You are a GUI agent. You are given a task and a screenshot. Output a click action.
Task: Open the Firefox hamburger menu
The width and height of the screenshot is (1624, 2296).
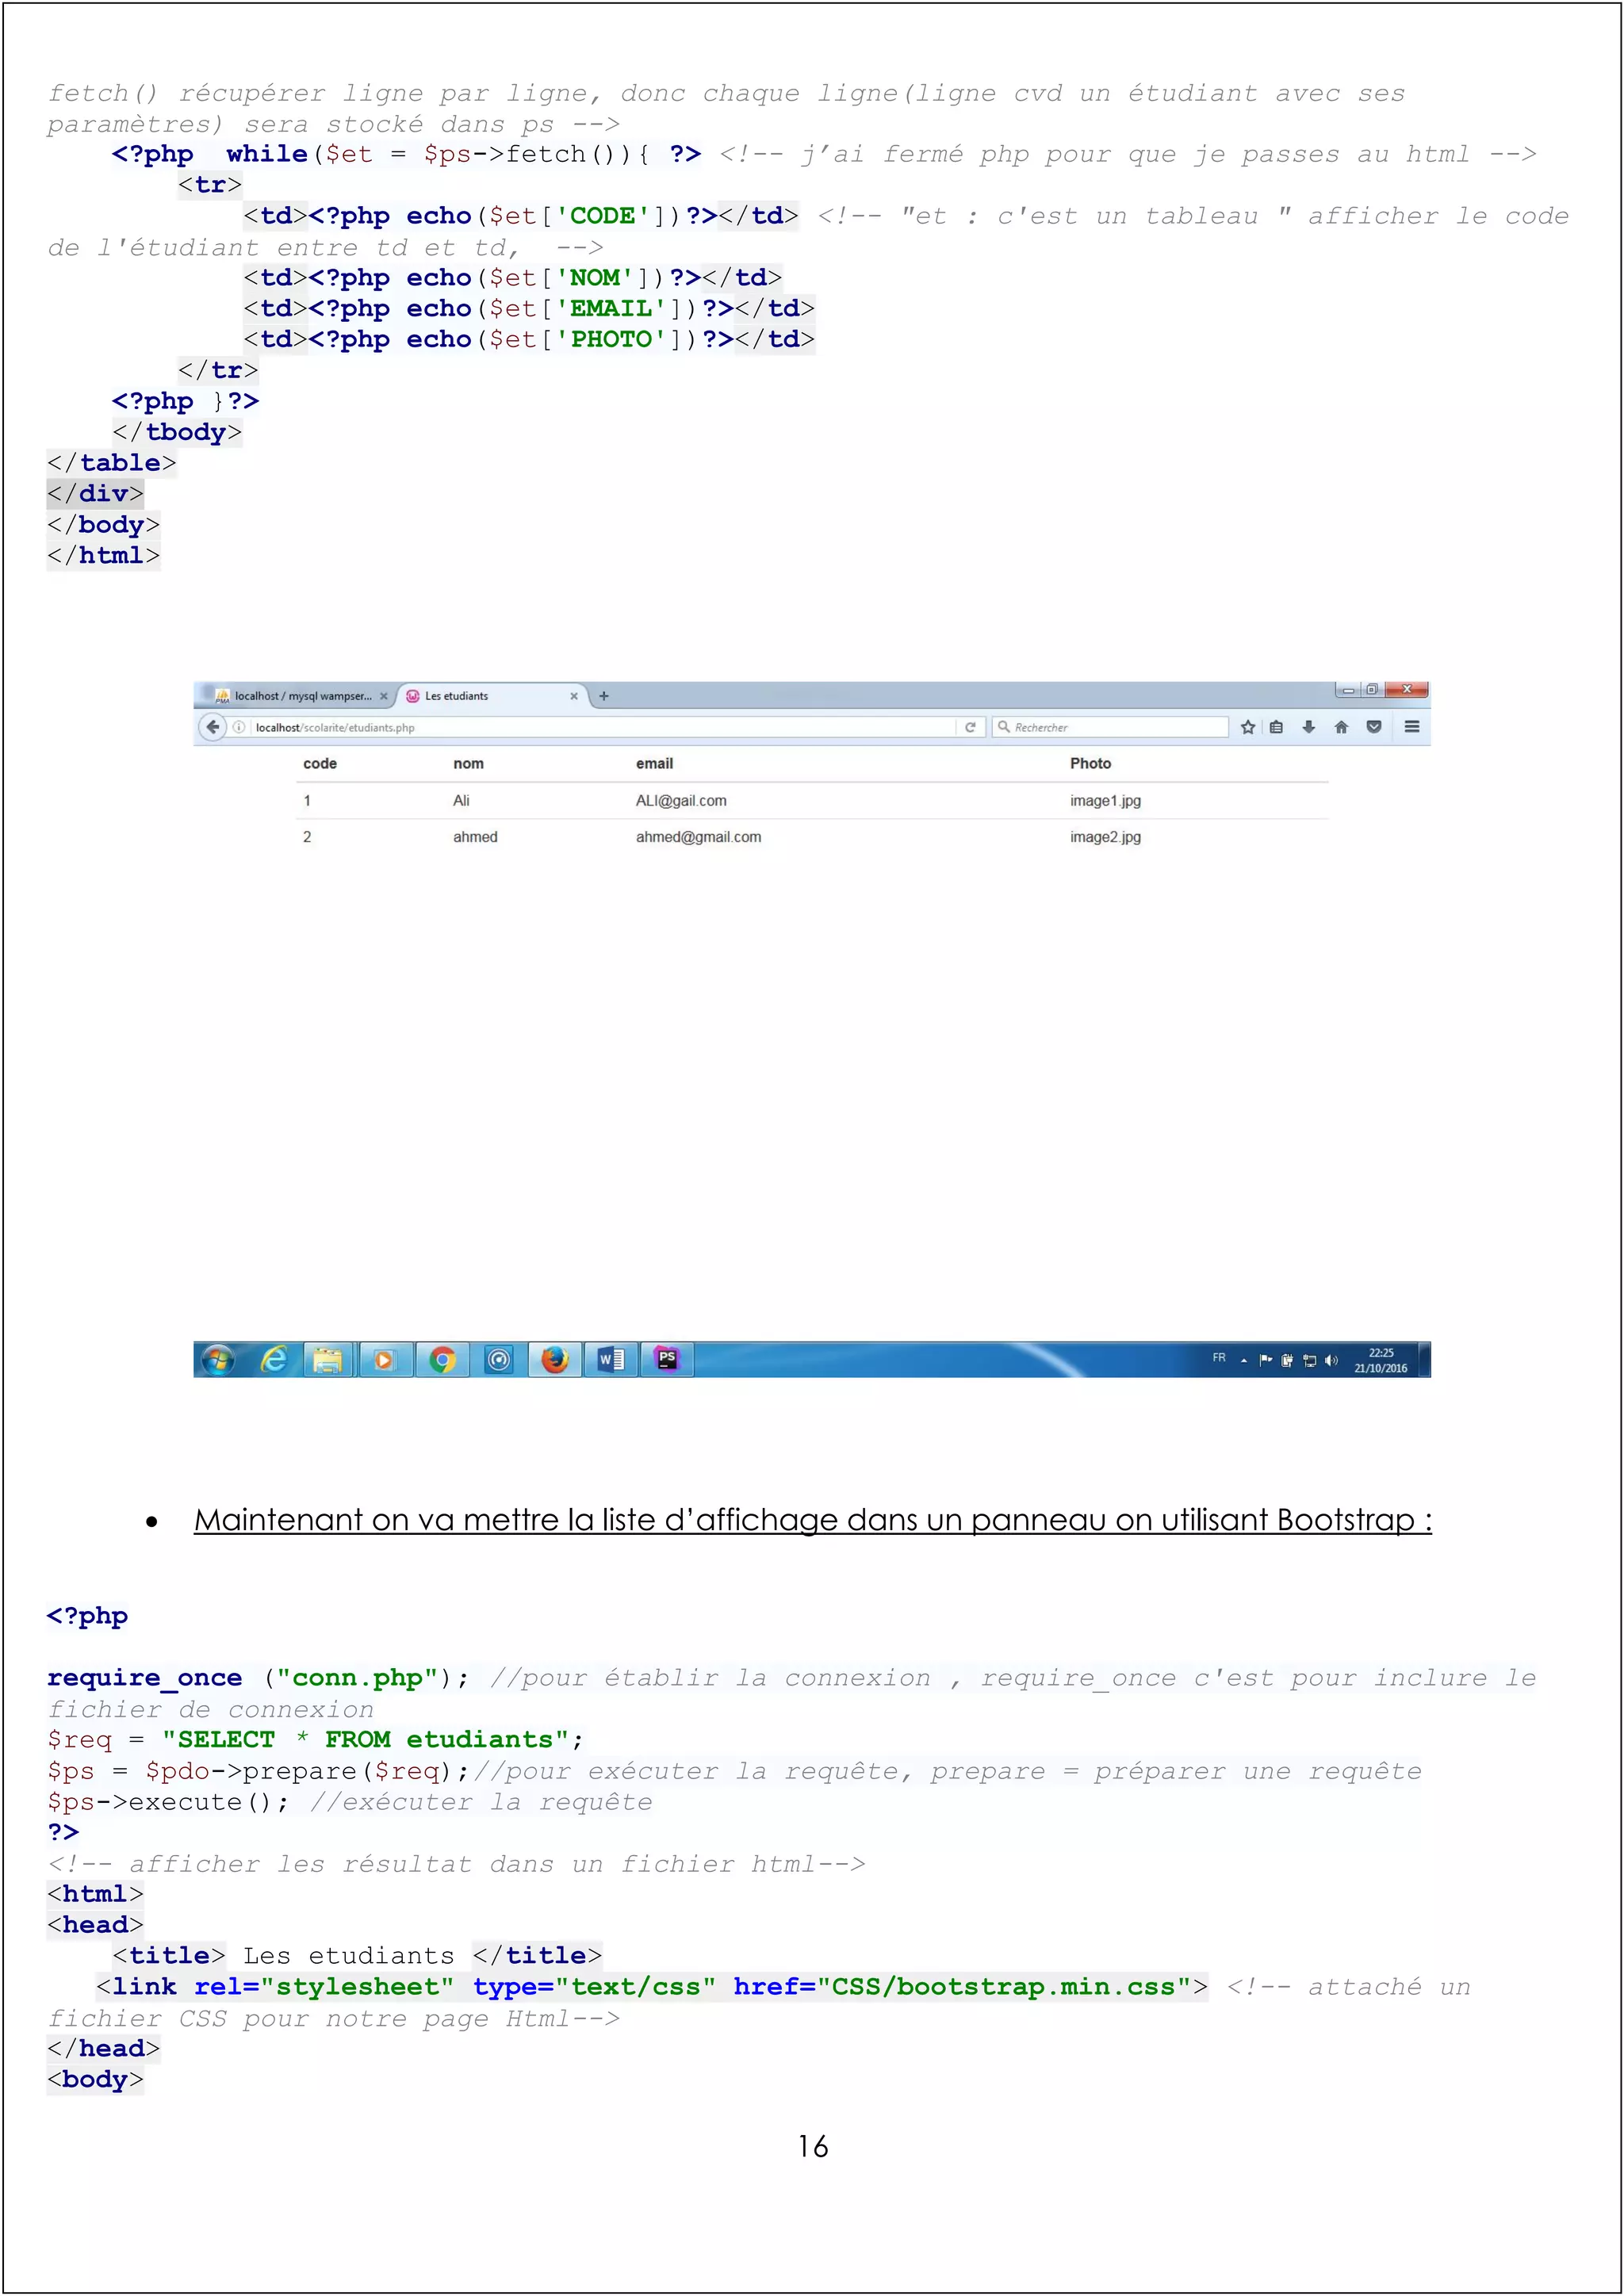1412,727
